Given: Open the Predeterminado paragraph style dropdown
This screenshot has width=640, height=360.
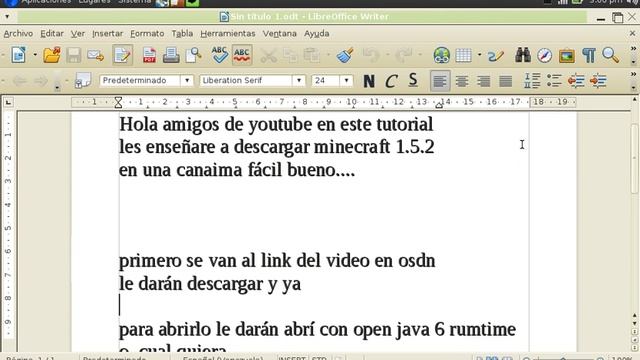Looking at the screenshot, I should click(187, 80).
